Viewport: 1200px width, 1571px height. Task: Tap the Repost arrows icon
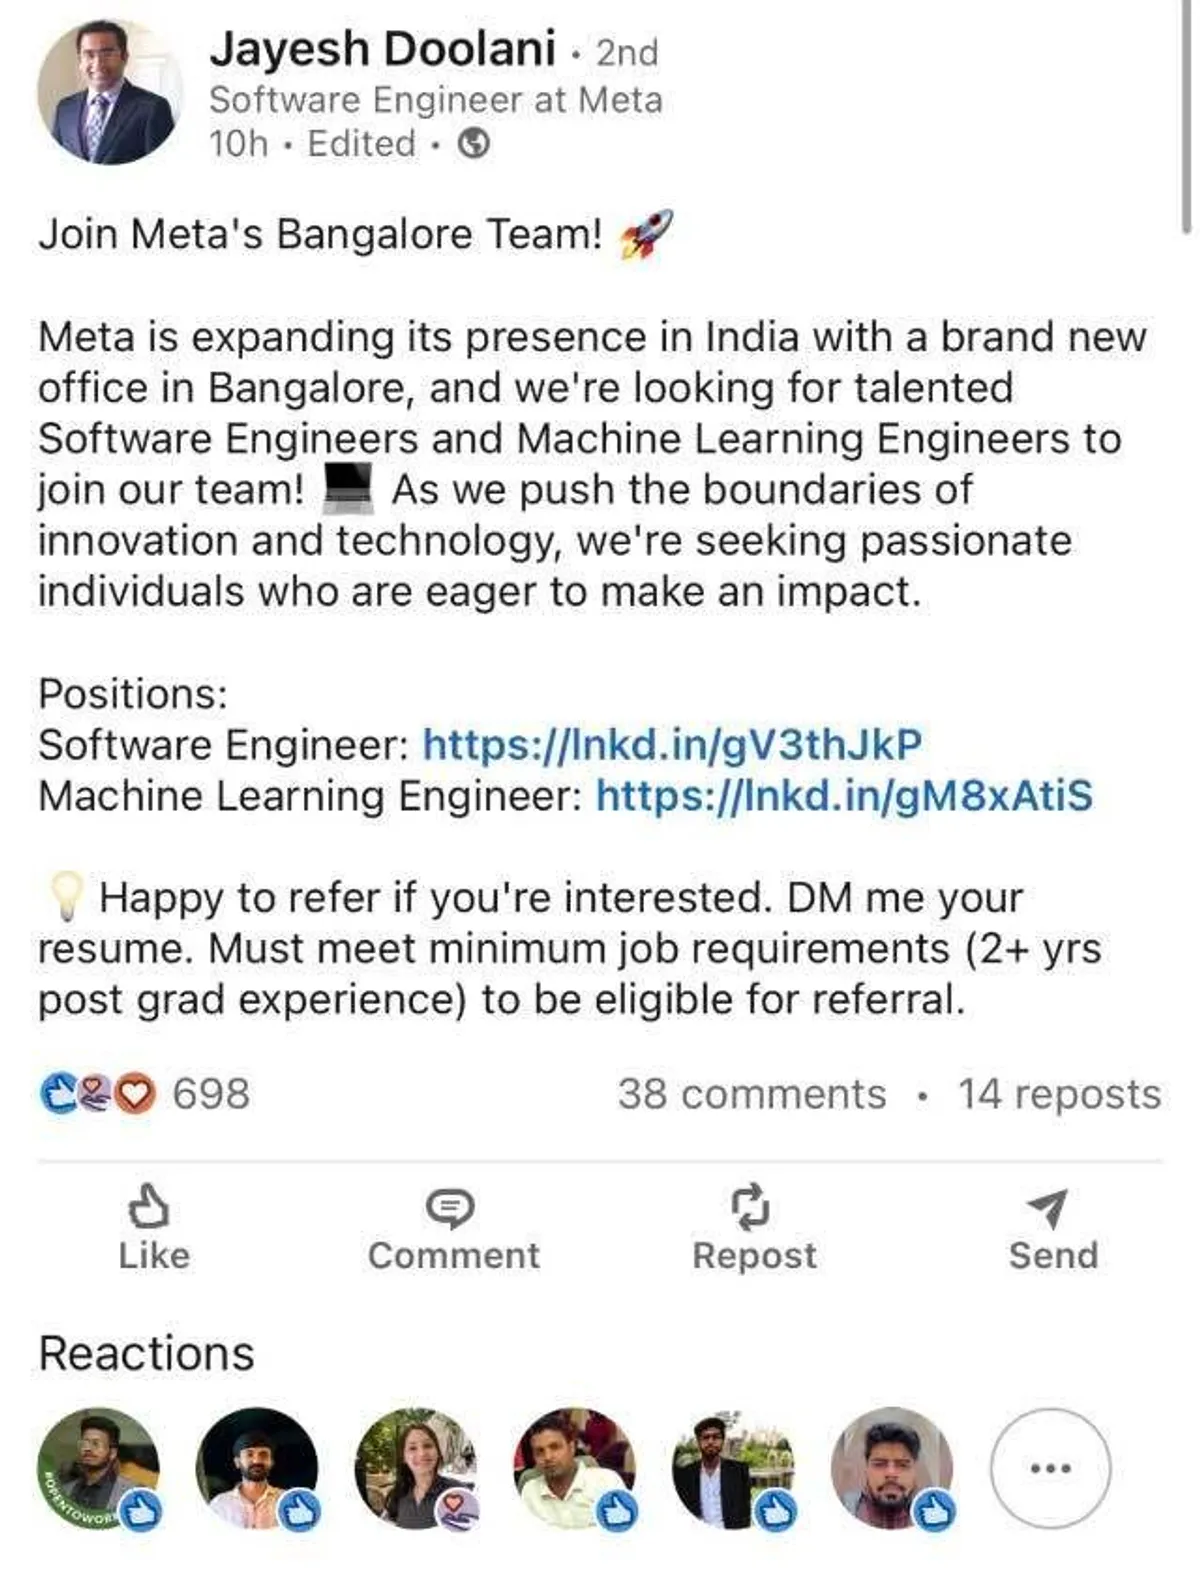pos(752,1205)
